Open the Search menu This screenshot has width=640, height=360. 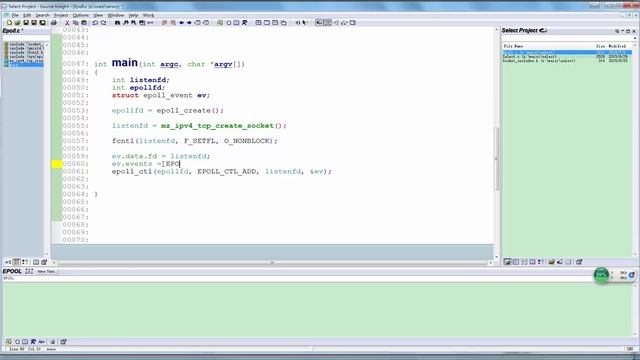point(42,15)
